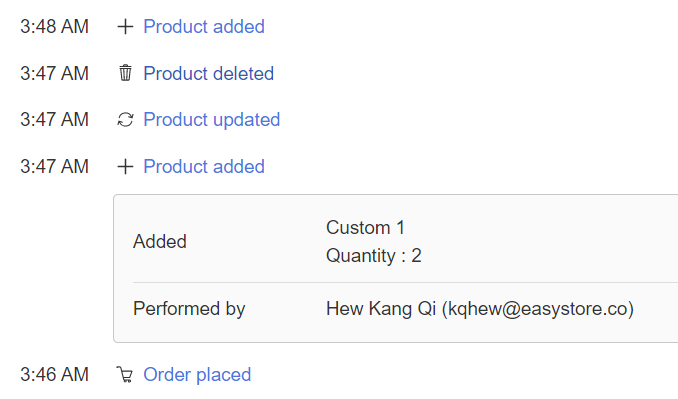Click the plus icon beside 3:48 AM entry

click(x=125, y=27)
